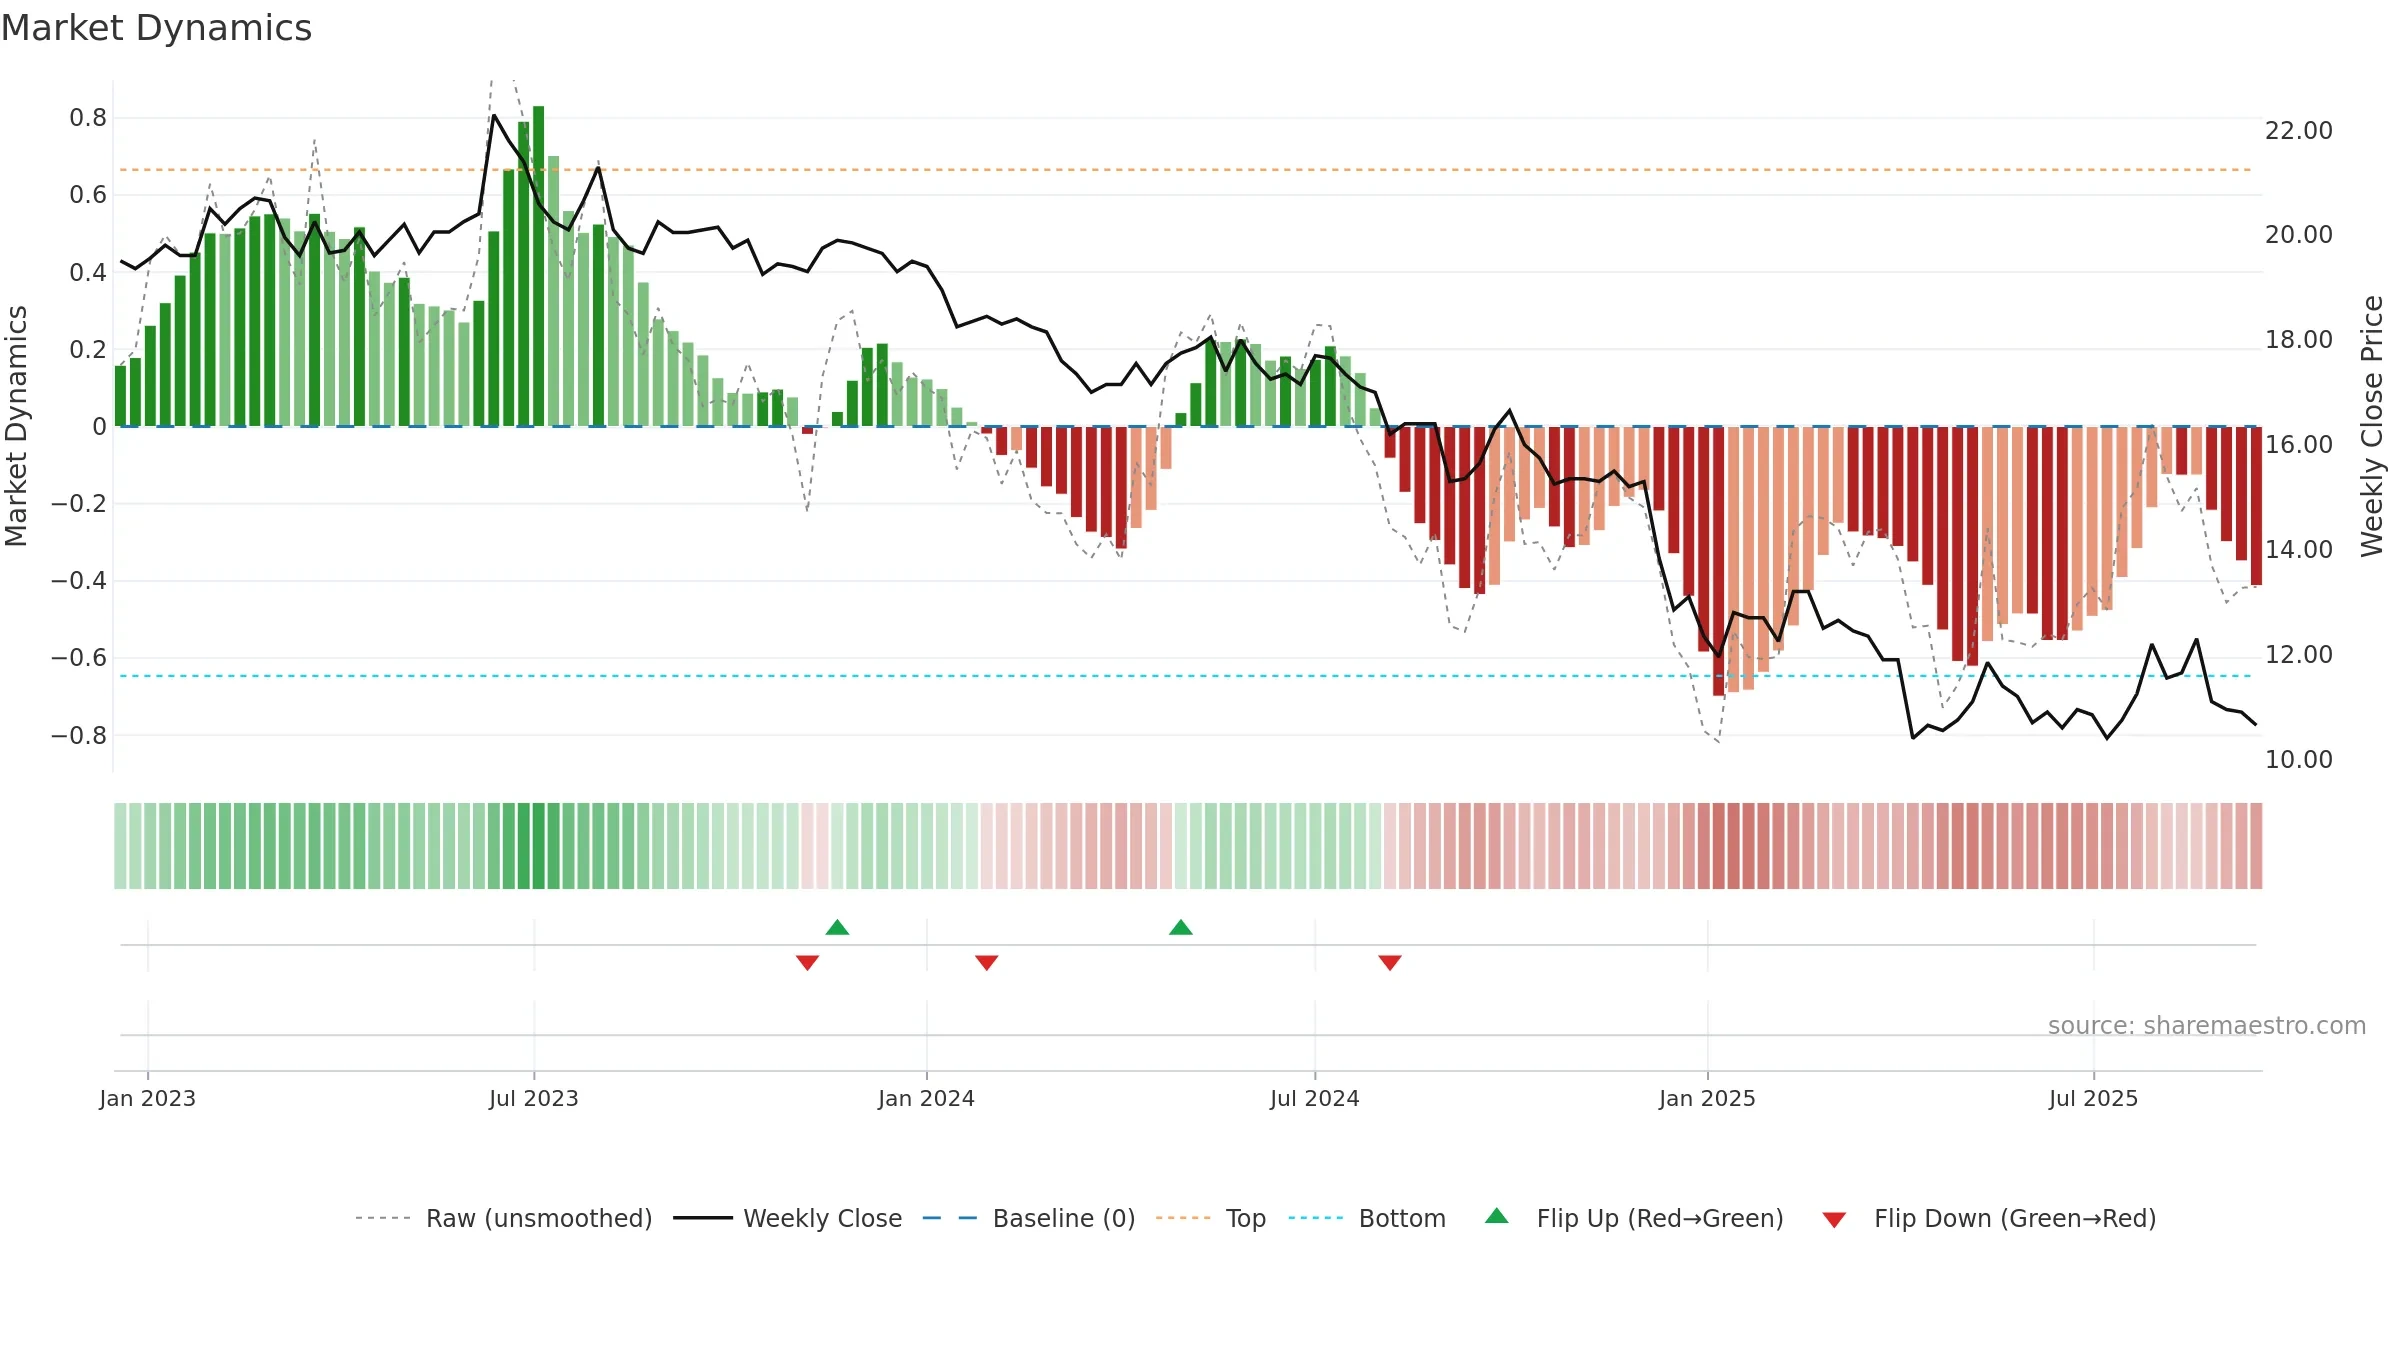Click the source: sharemaestro.com text
2400x1350 pixels.
[x=2207, y=1026]
